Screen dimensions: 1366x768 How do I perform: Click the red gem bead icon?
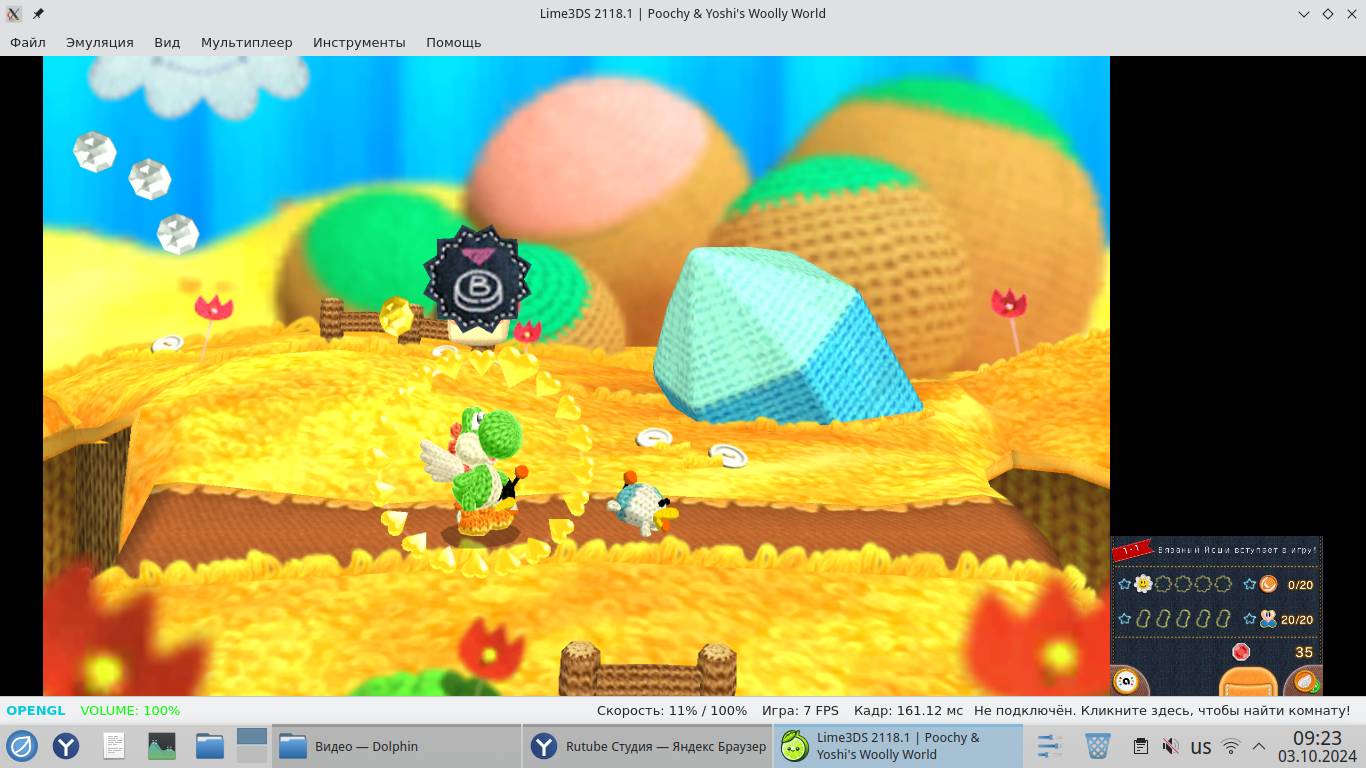pos(1242,652)
